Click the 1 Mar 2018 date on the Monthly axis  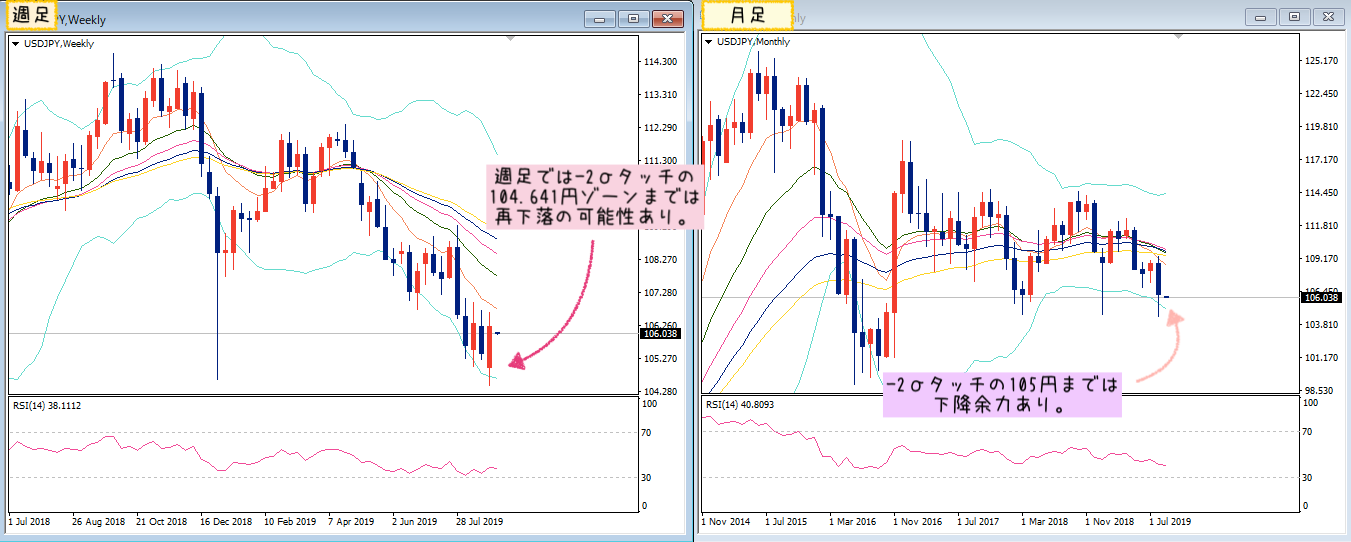pyautogui.click(x=1046, y=522)
